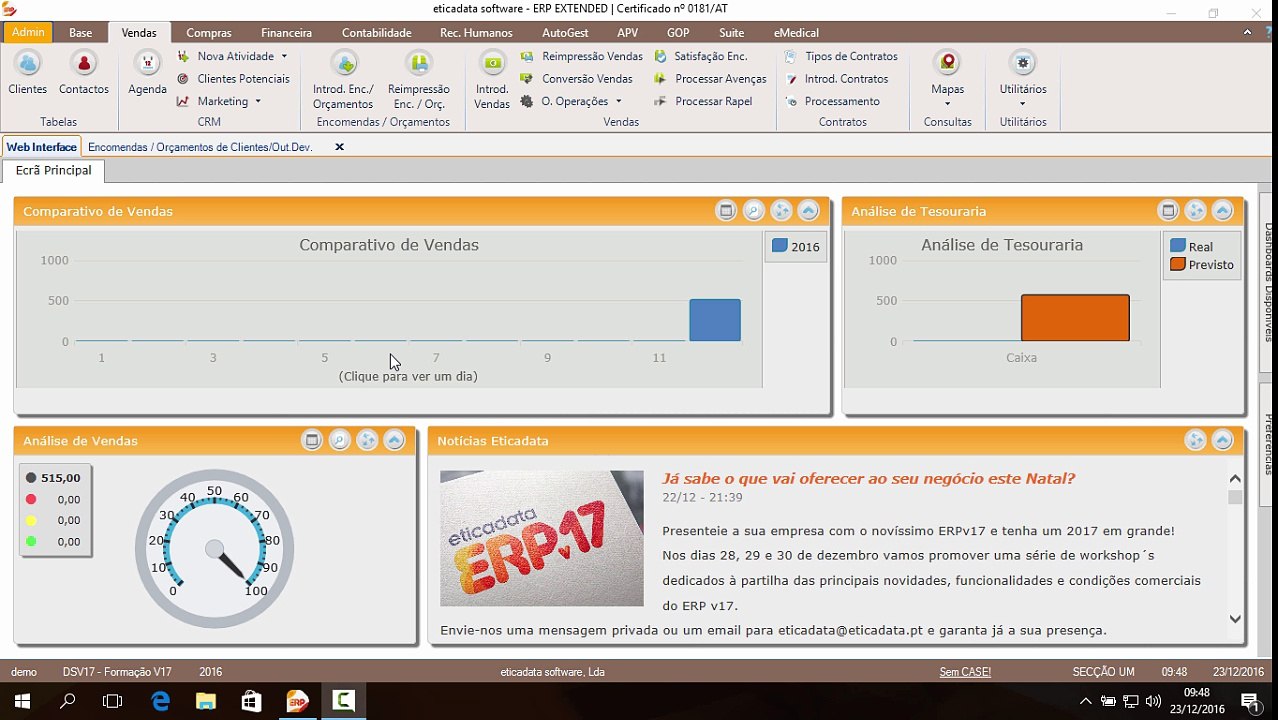Switch to the AutoGest tab
This screenshot has width=1278, height=720.
(565, 33)
